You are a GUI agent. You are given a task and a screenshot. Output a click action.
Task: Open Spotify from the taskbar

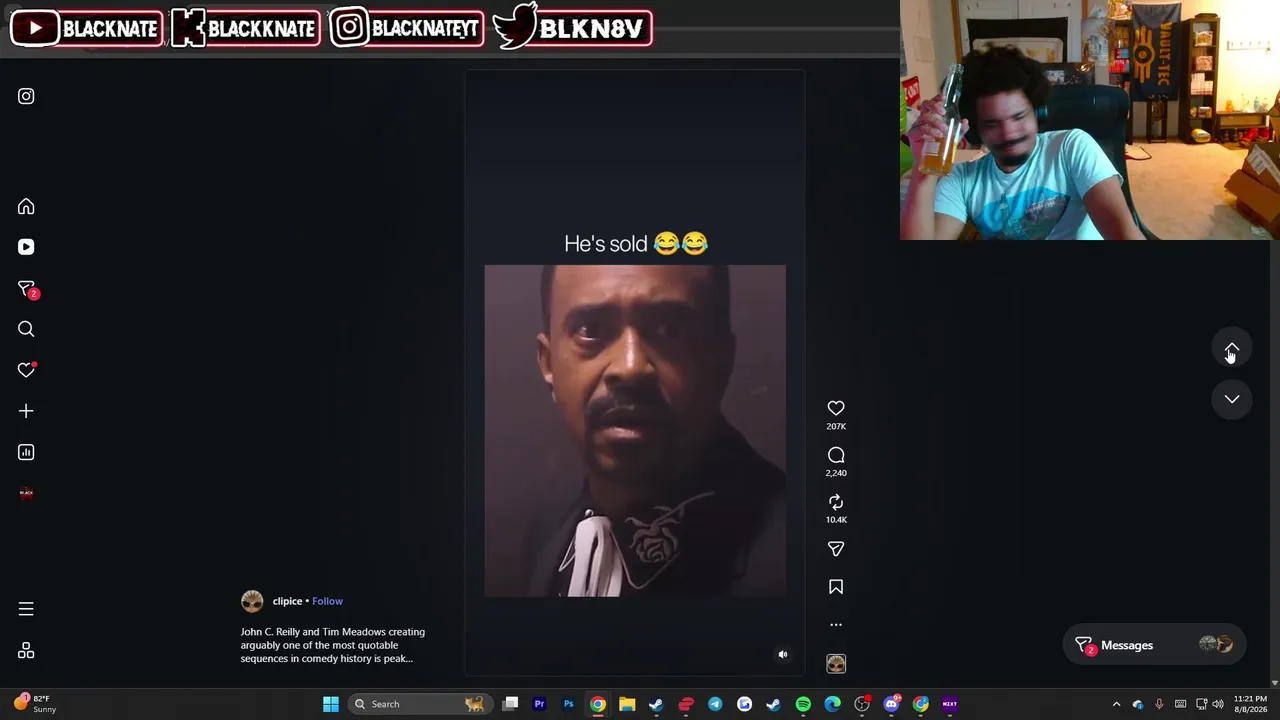(803, 704)
